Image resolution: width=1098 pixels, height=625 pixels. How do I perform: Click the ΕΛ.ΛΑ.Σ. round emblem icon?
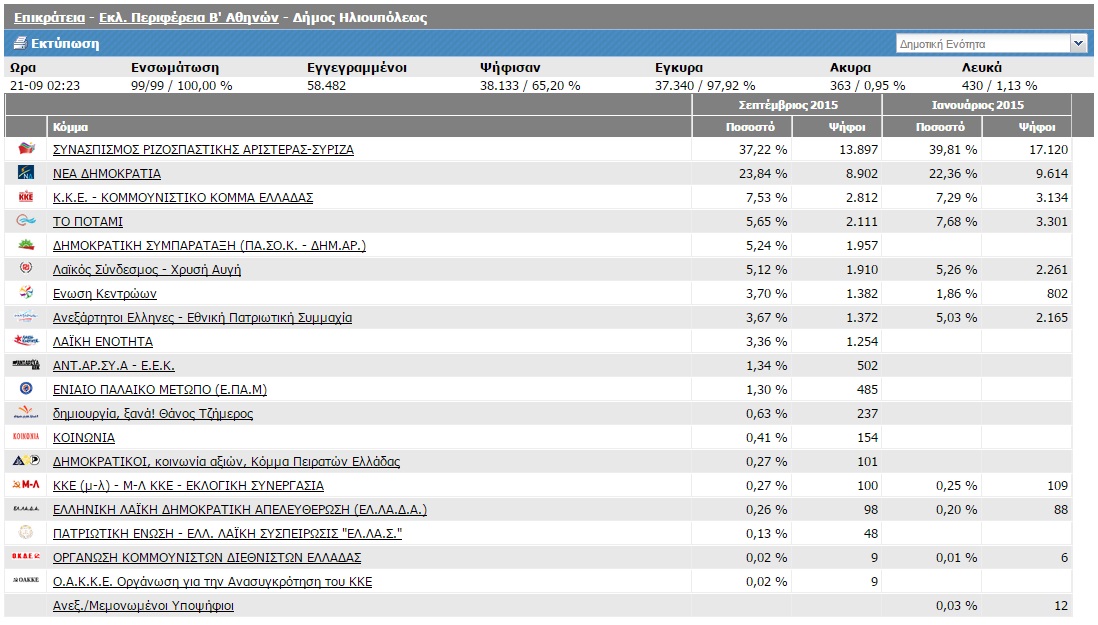click(26, 533)
